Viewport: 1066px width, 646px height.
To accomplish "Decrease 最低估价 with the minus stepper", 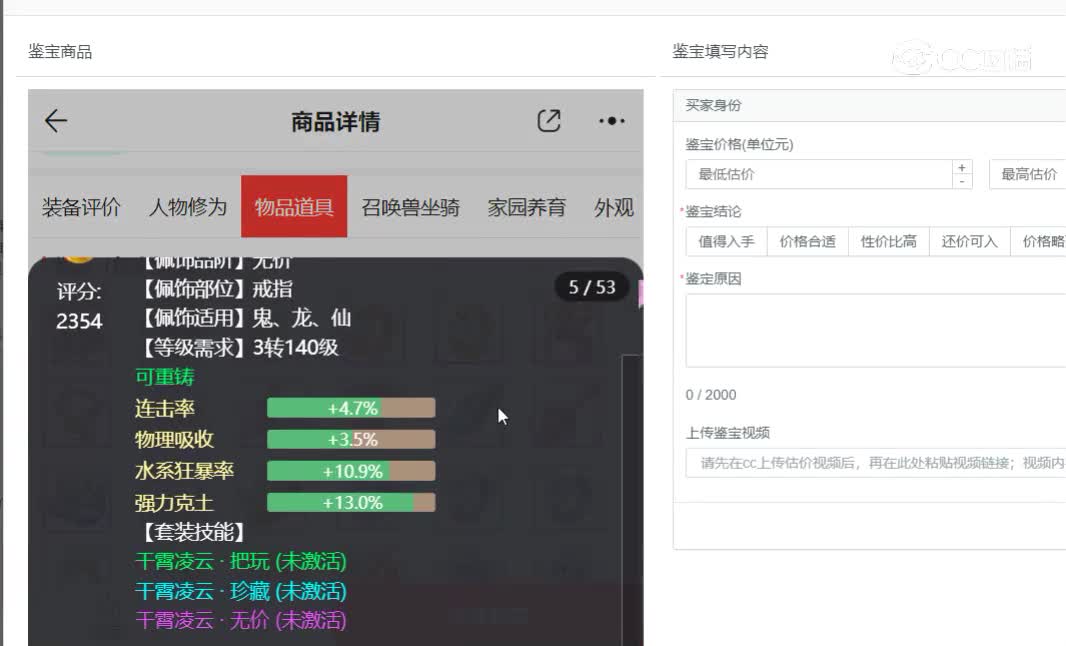I will click(962, 182).
